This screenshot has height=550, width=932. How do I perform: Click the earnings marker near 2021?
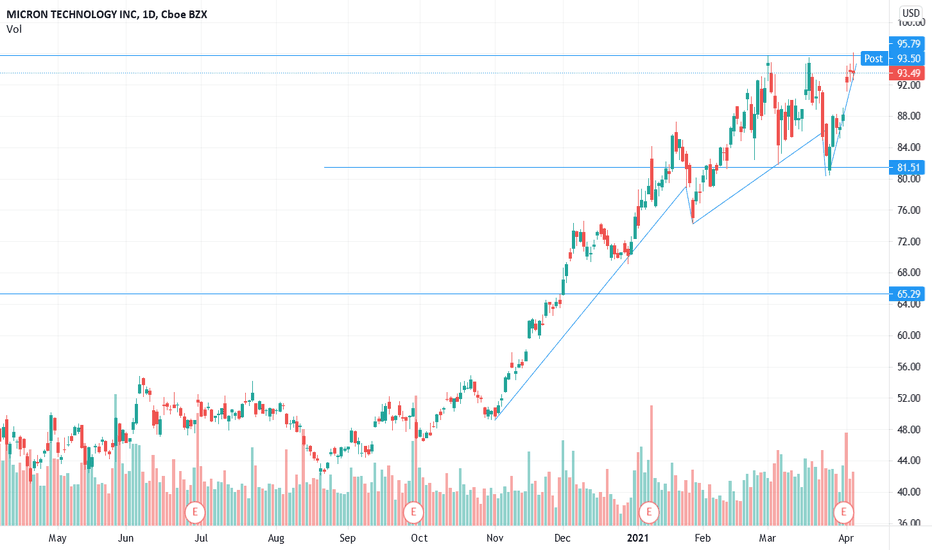[x=648, y=512]
